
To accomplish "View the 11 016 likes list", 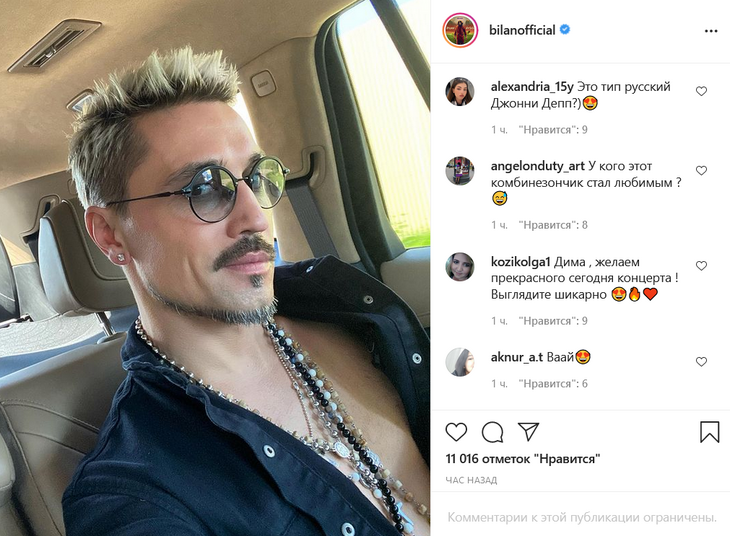I will click(x=522, y=459).
